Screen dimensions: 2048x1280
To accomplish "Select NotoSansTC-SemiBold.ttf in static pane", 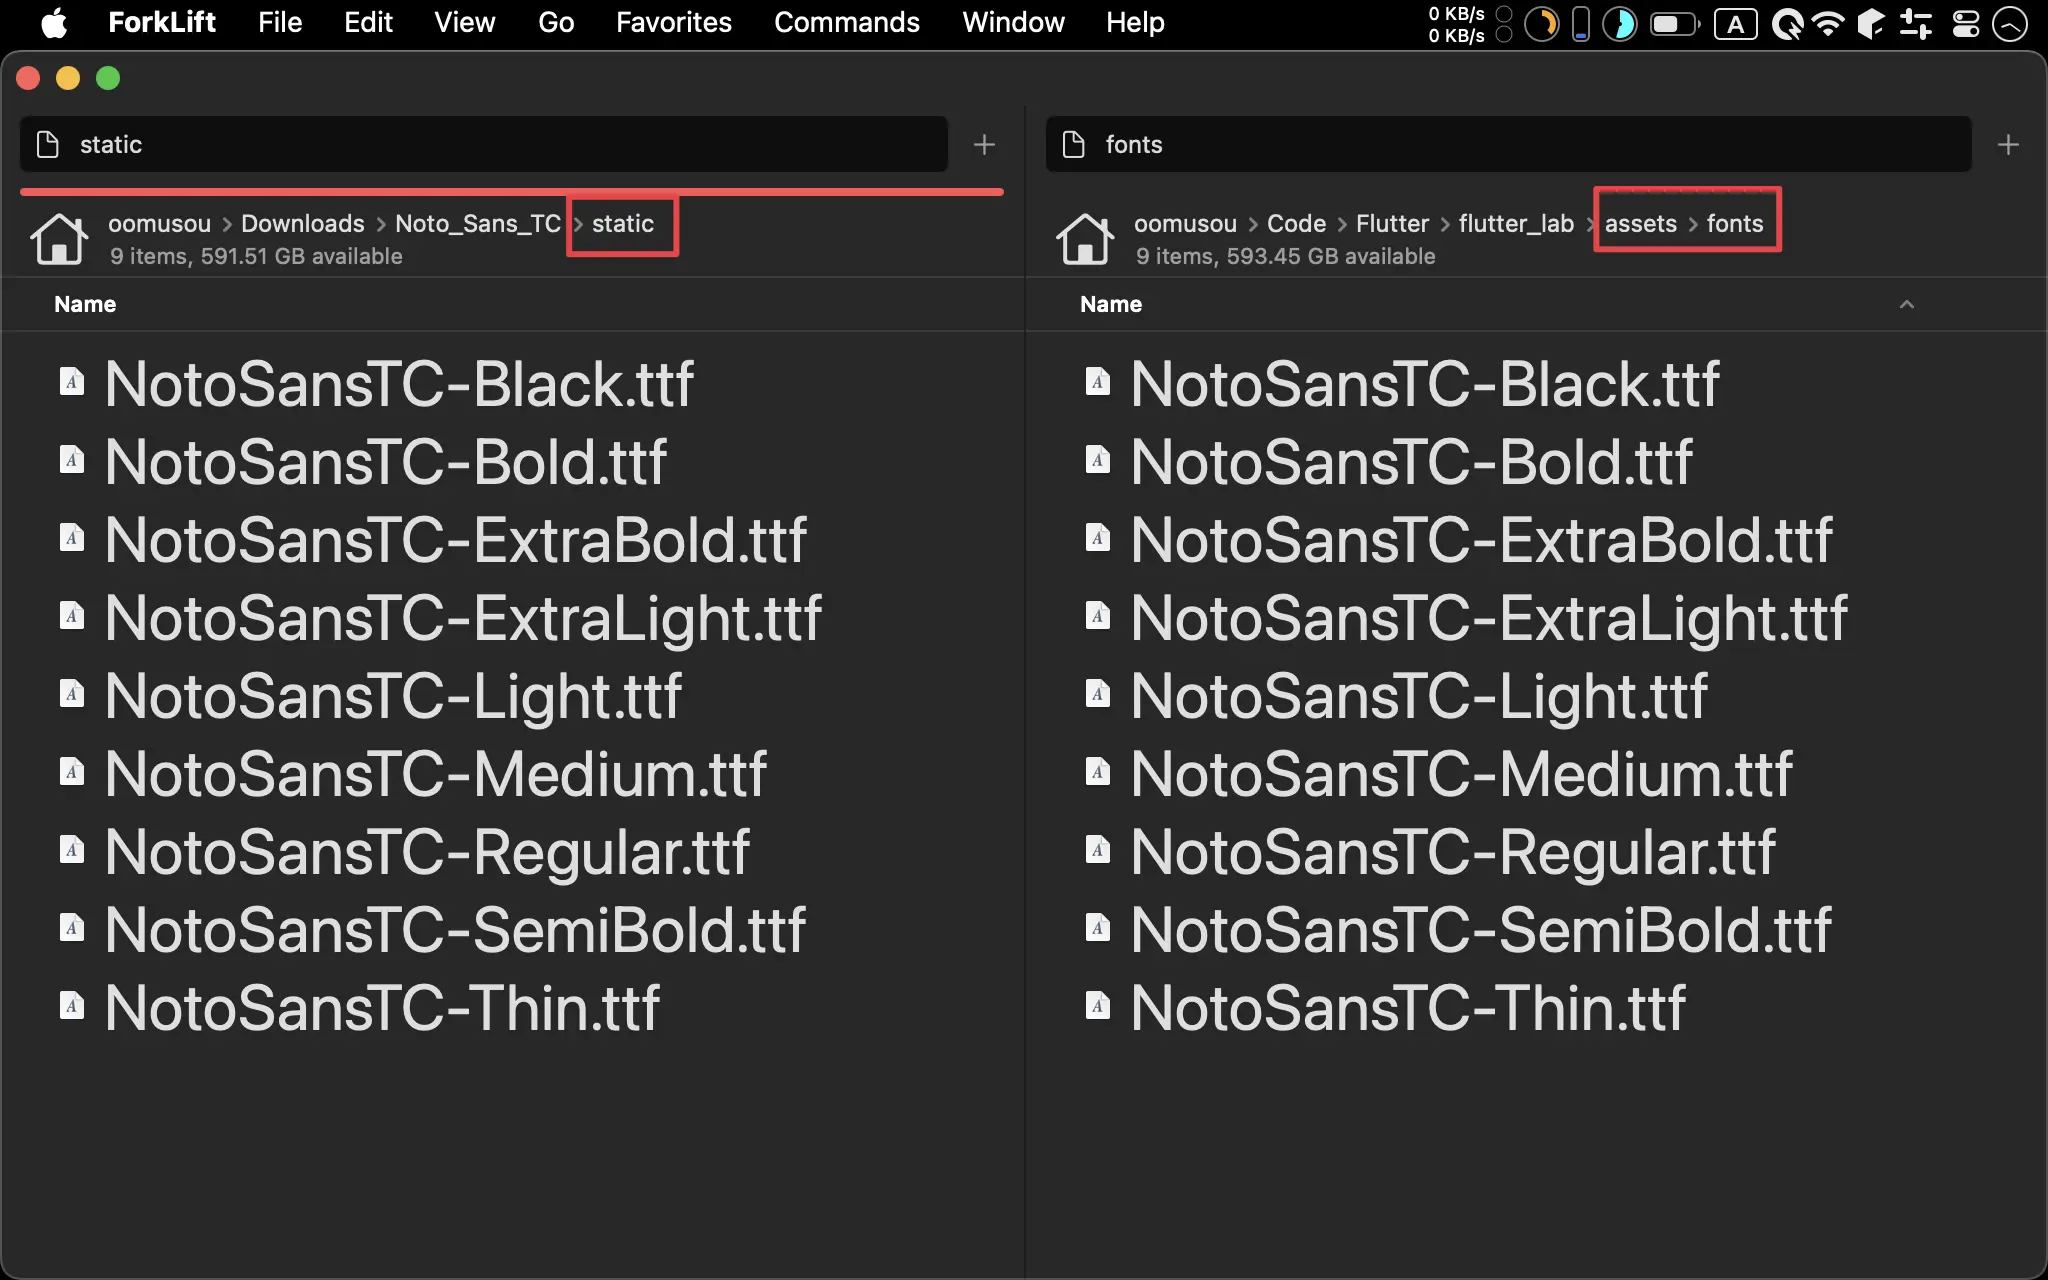I will pyautogui.click(x=455, y=930).
